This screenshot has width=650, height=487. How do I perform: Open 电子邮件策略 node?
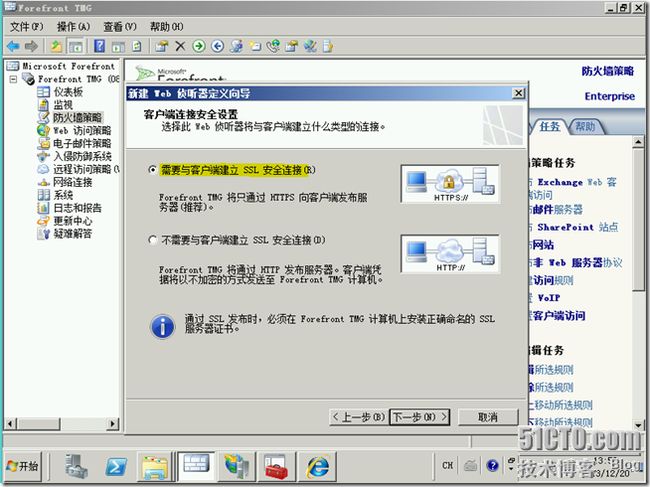point(82,143)
